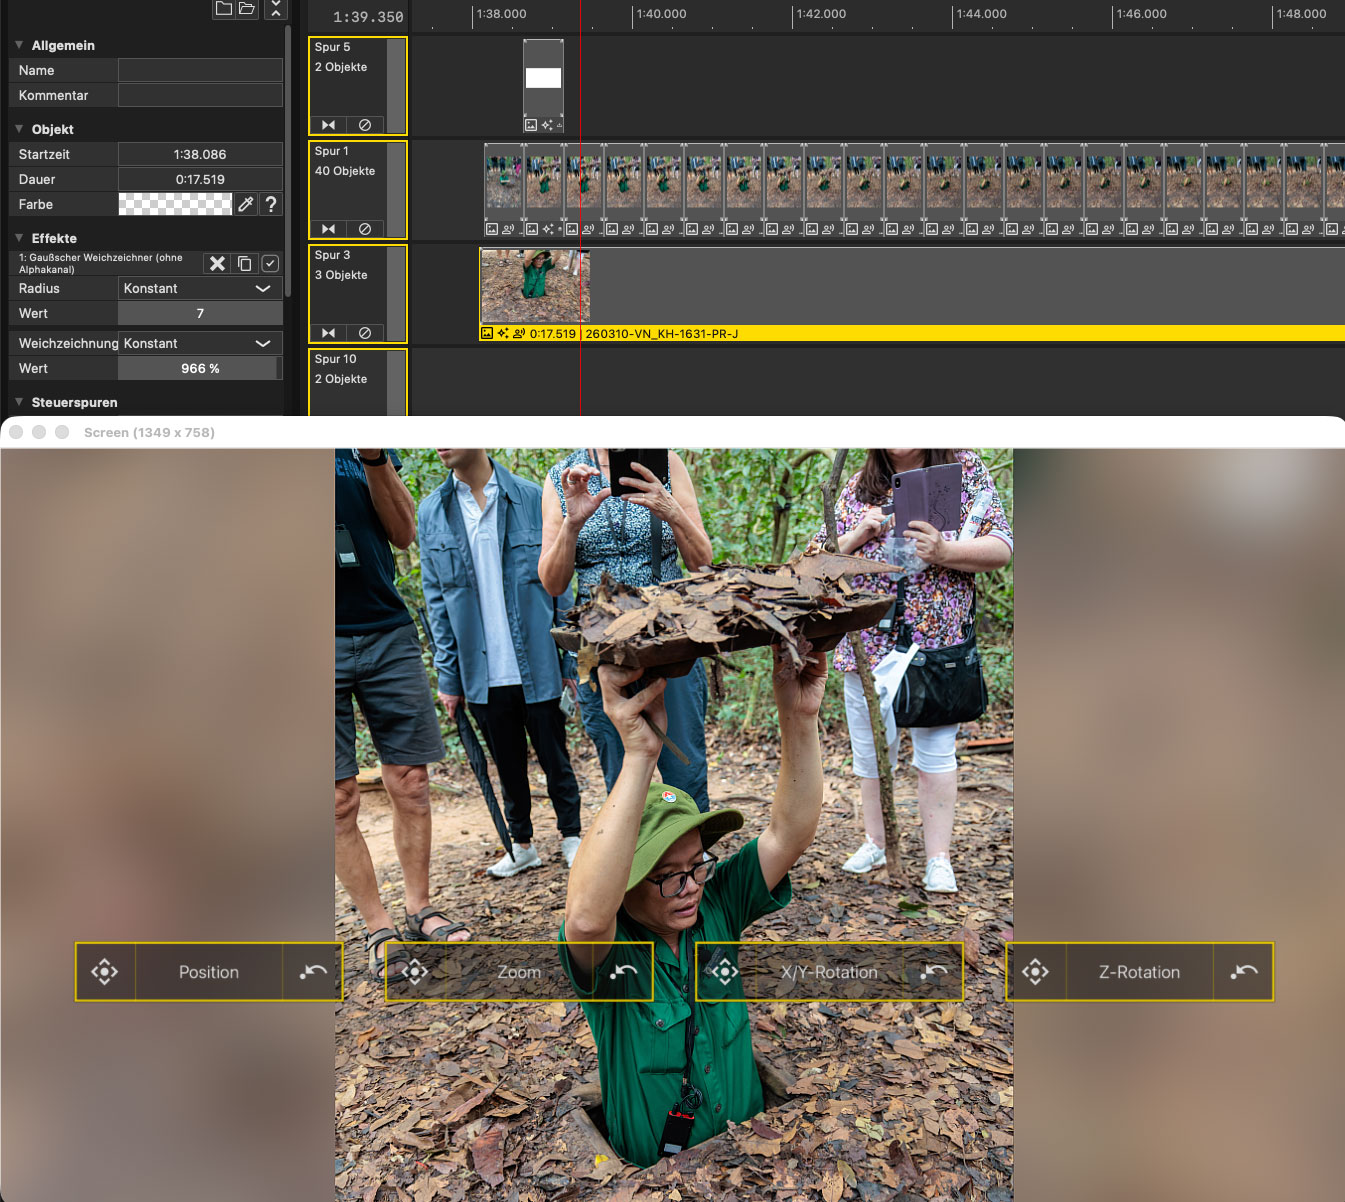
Task: Collapse the Objekt section
Action: 19,129
